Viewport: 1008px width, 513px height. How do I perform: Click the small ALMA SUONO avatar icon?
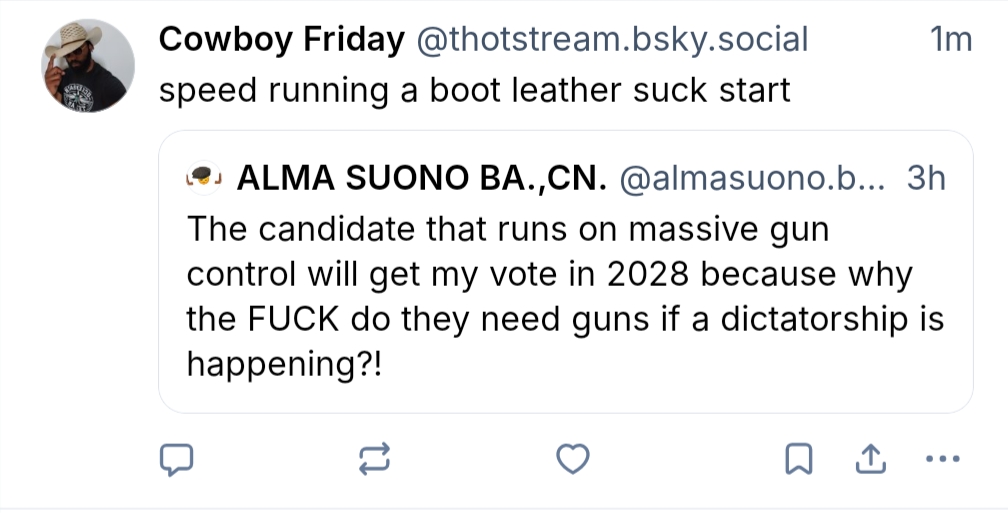click(x=204, y=179)
